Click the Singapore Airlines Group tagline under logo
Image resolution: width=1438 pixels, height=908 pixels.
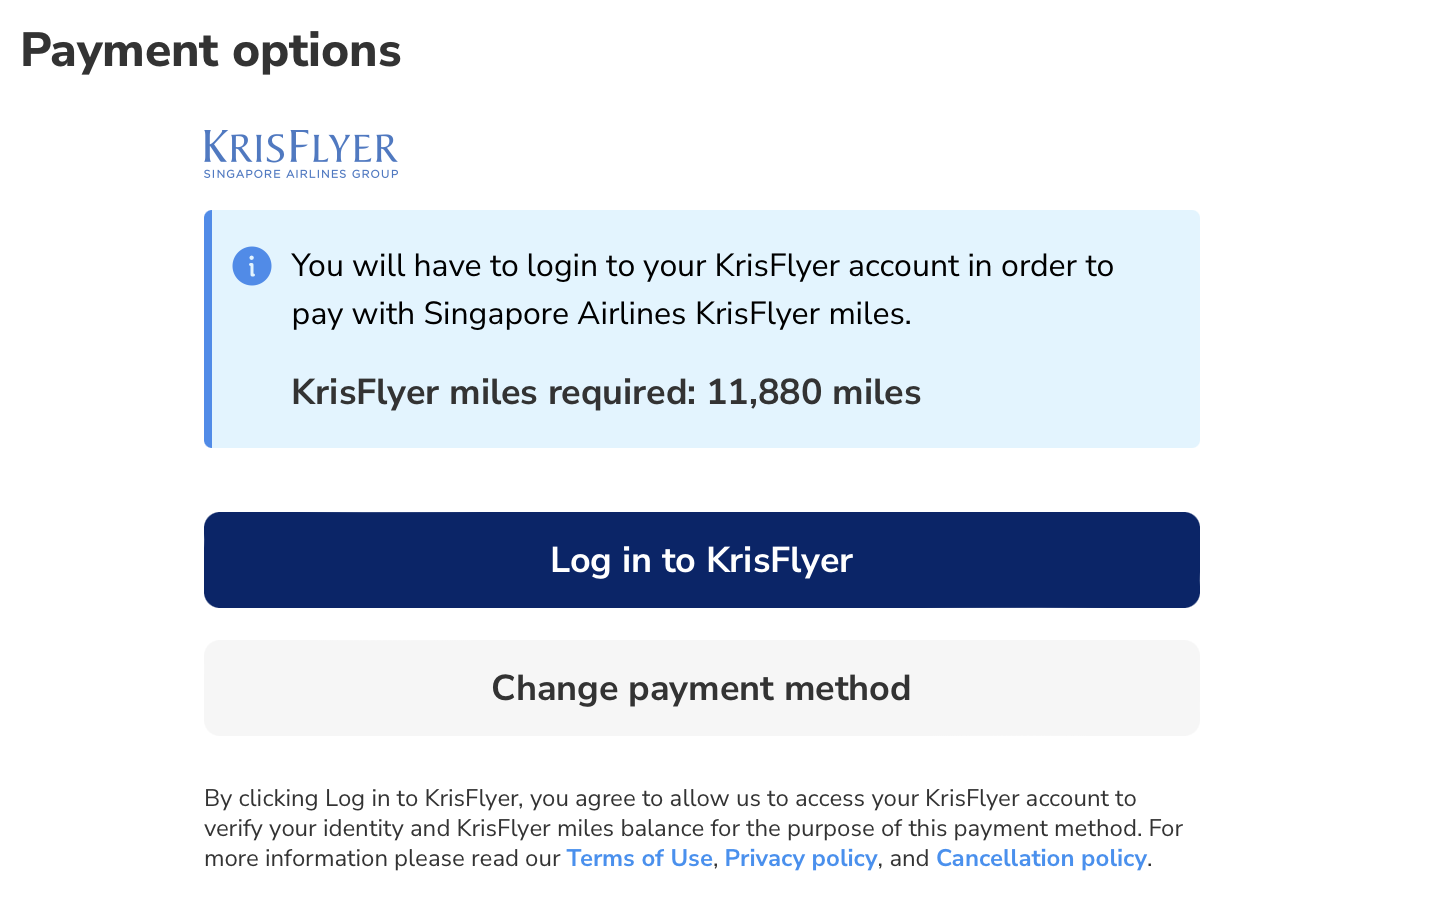pyautogui.click(x=300, y=174)
